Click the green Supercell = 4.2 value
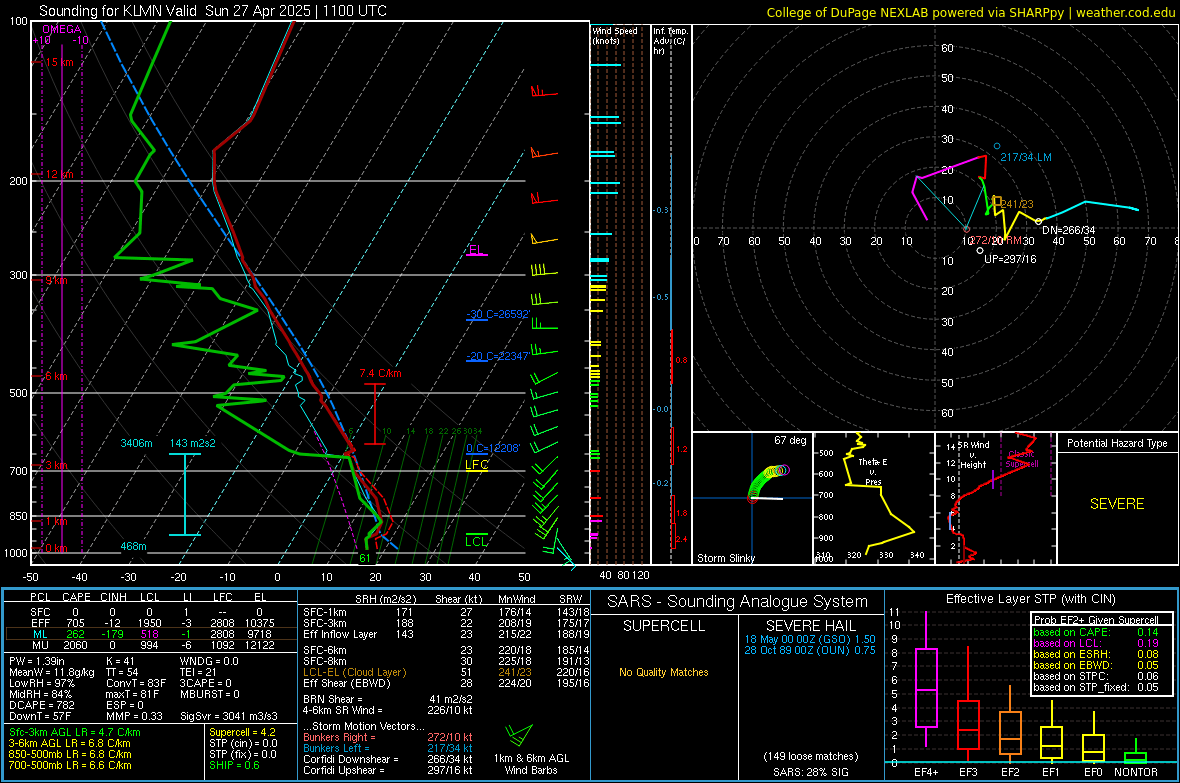 tap(242, 732)
